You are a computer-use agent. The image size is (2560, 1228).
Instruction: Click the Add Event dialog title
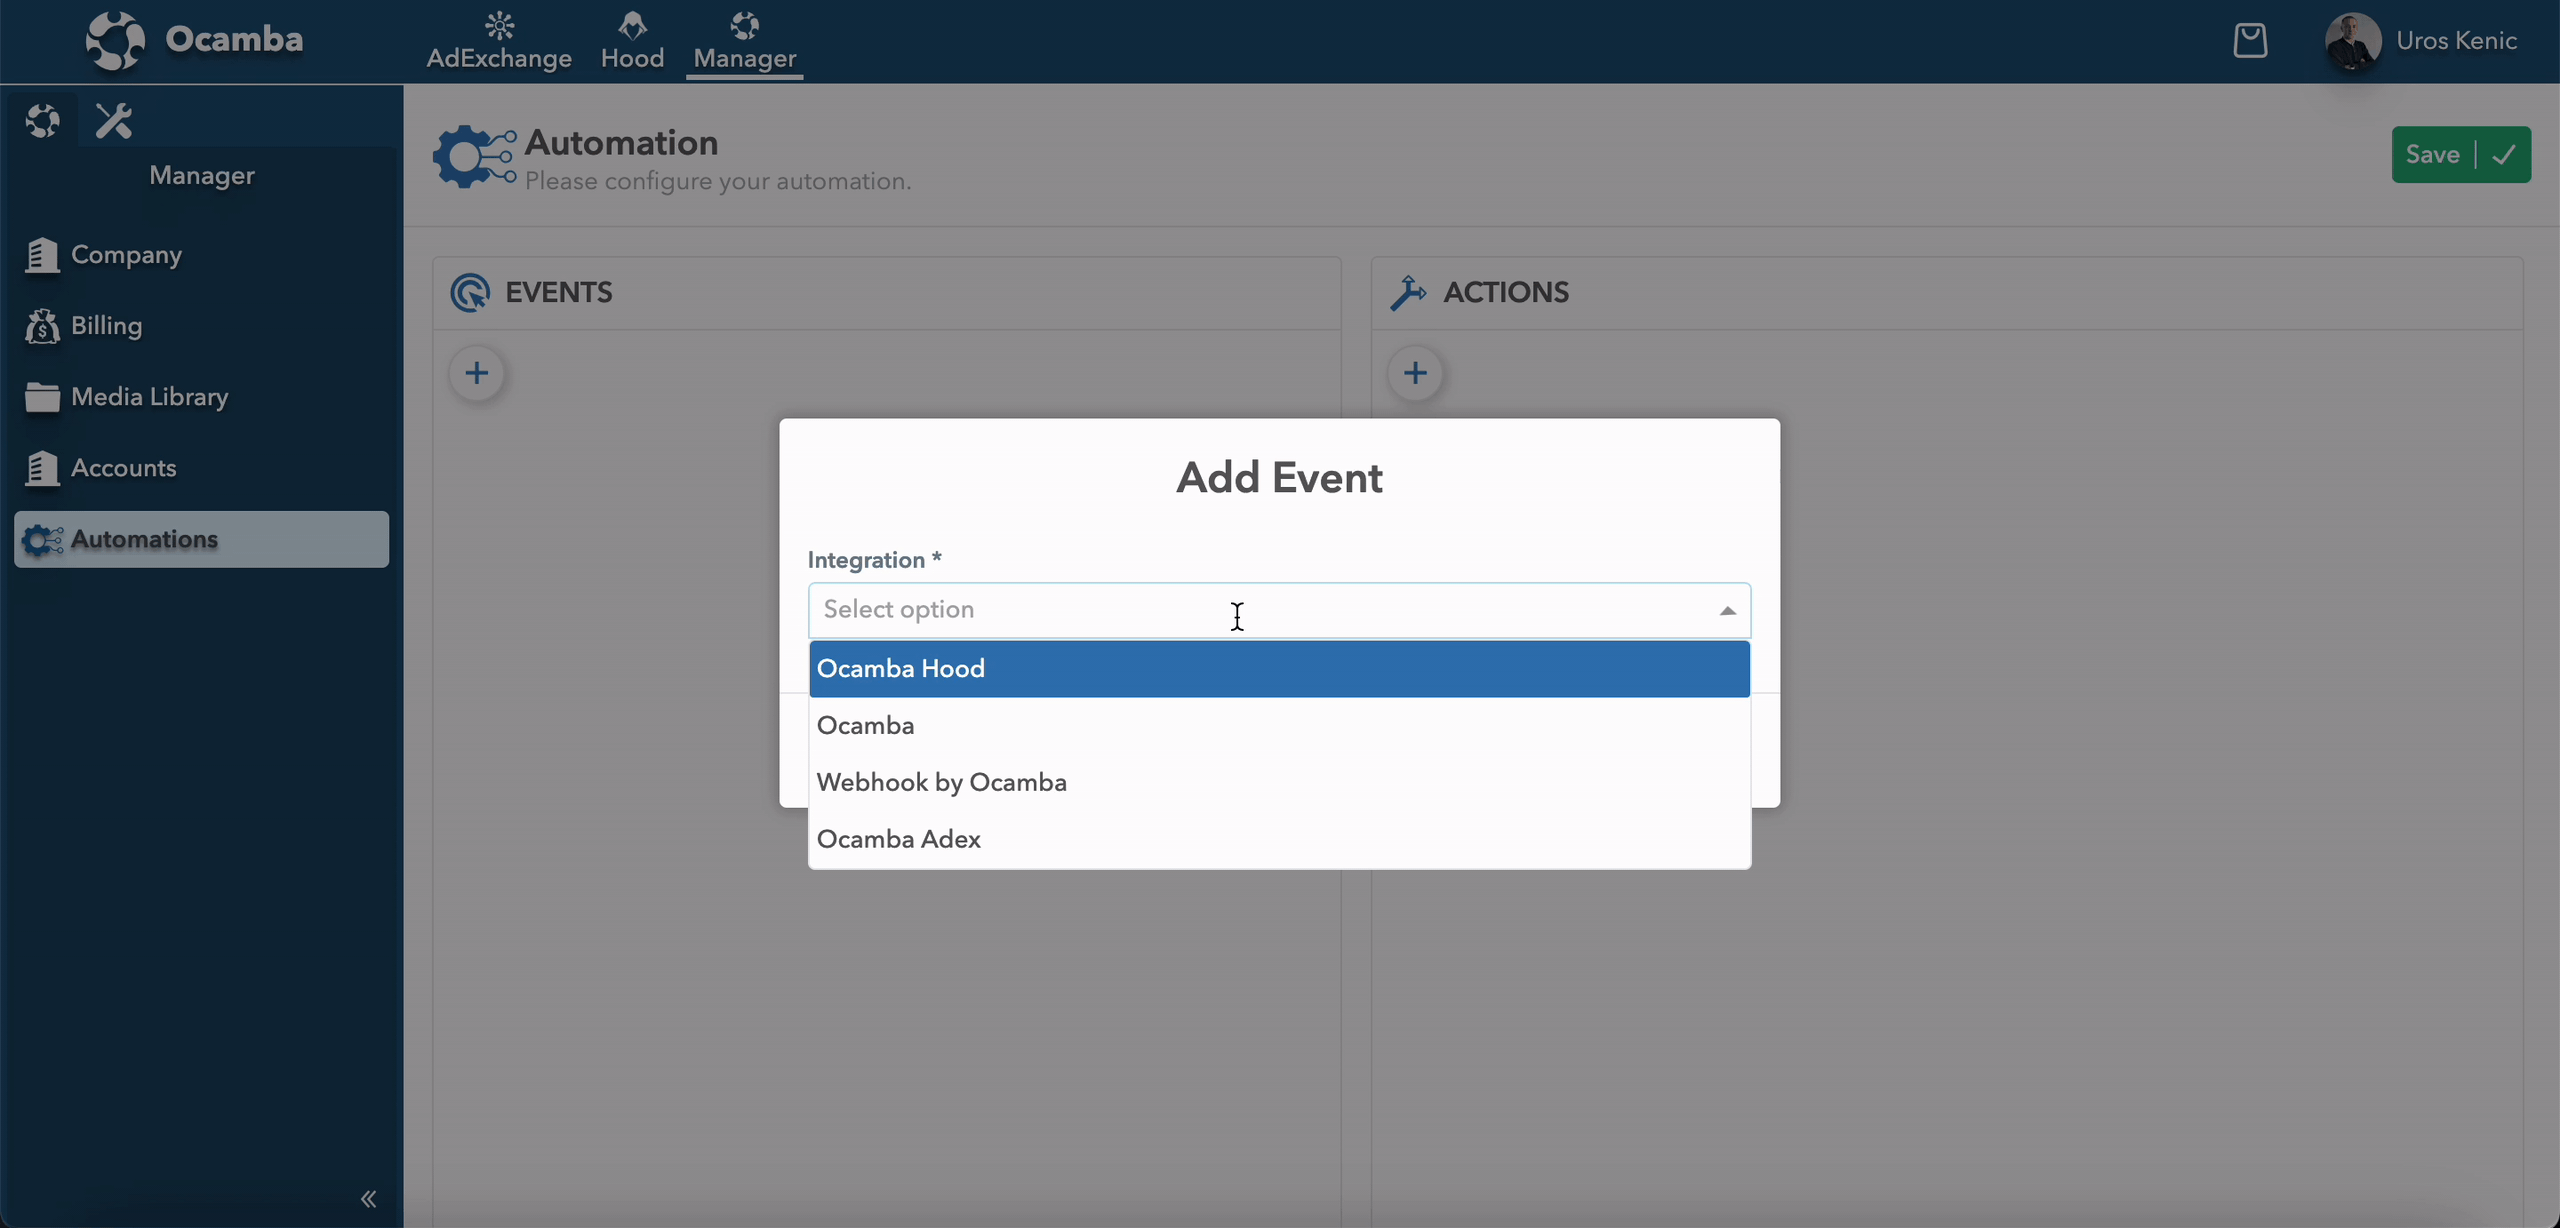(1279, 478)
